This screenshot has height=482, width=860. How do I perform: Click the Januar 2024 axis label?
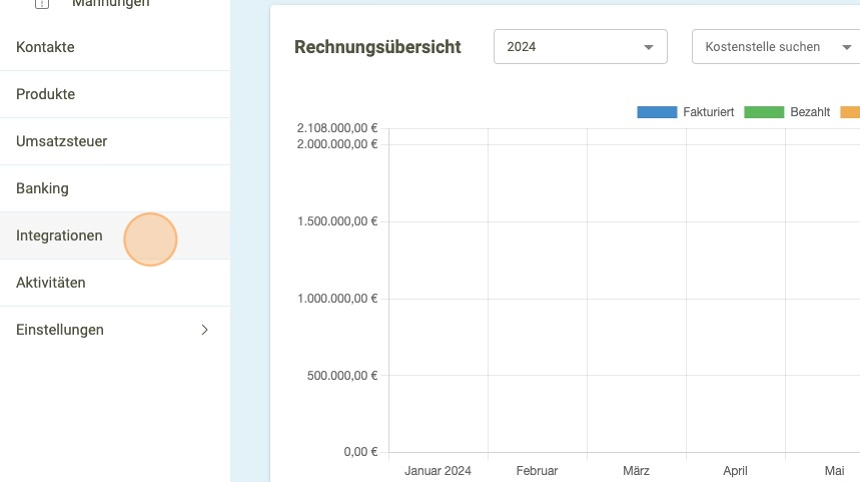click(438, 471)
